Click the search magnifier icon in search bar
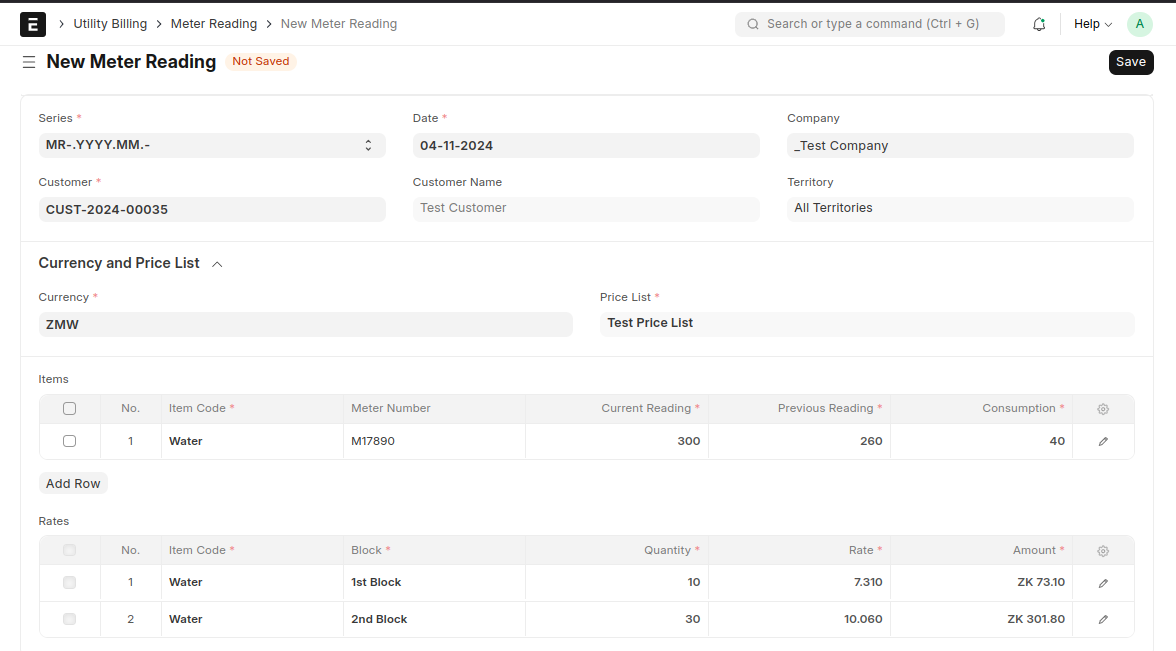The width and height of the screenshot is (1176, 651). click(x=753, y=24)
